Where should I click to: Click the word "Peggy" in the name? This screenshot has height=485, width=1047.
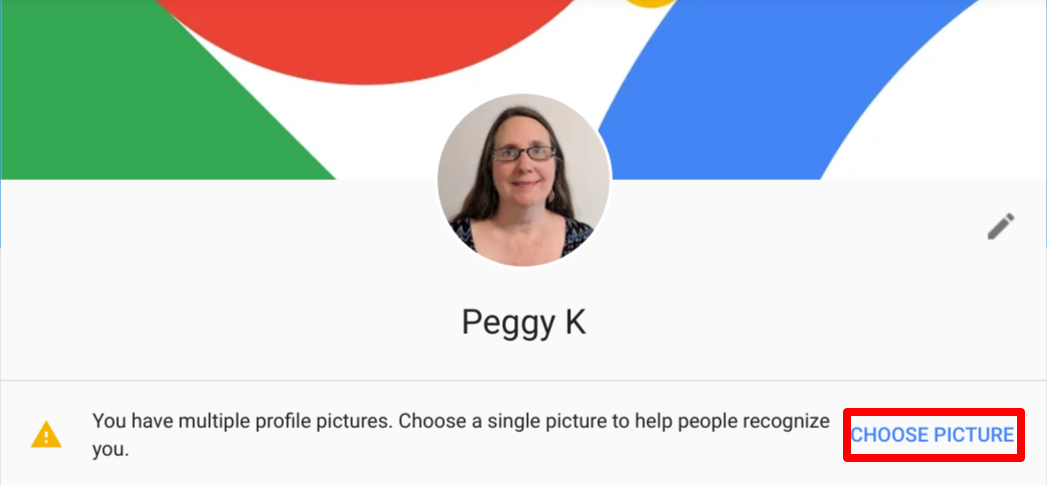click(x=506, y=325)
